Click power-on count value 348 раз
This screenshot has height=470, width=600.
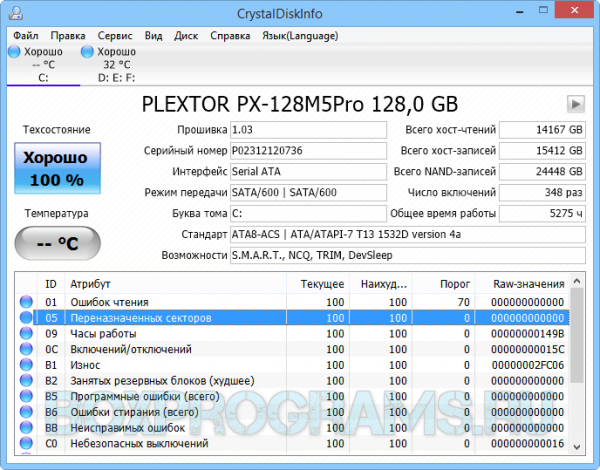pyautogui.click(x=542, y=193)
